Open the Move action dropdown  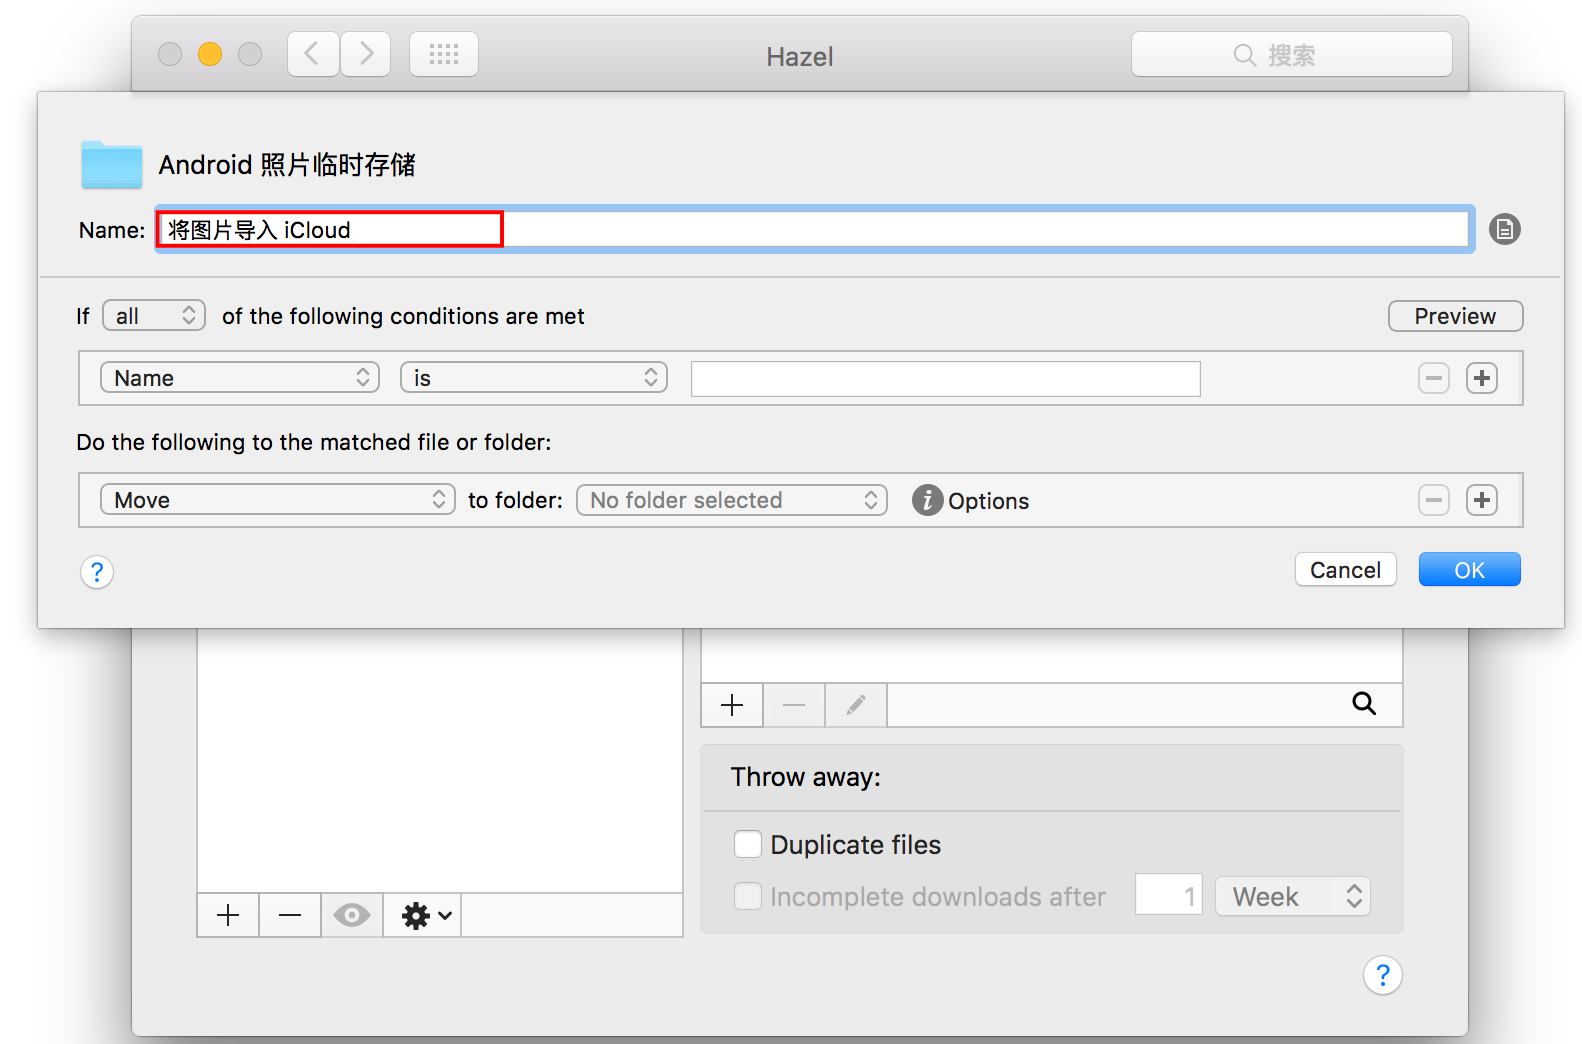(277, 500)
